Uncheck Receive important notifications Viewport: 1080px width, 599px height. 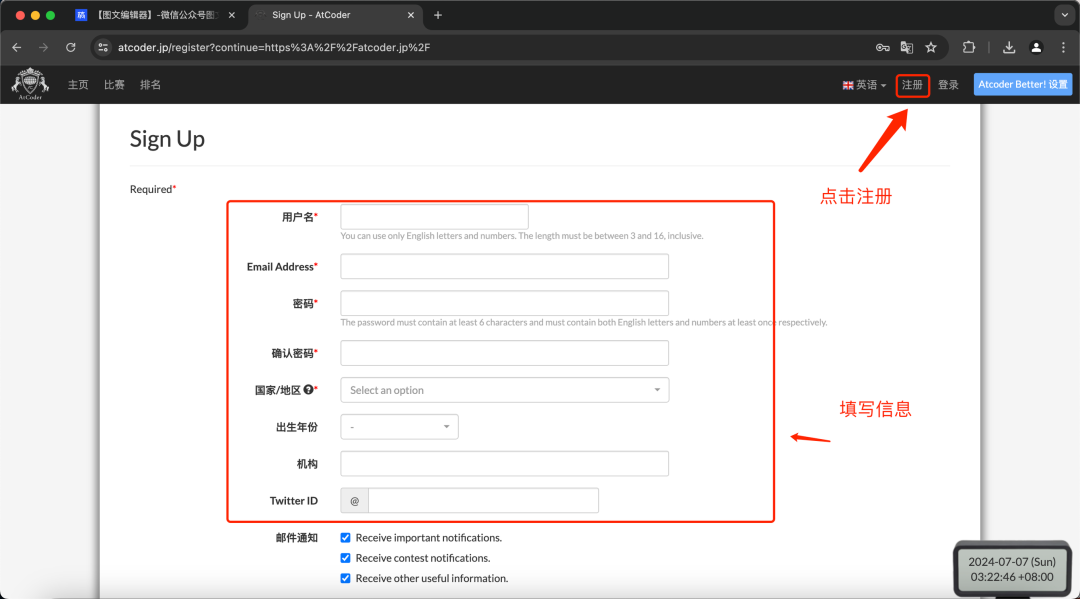click(x=345, y=537)
